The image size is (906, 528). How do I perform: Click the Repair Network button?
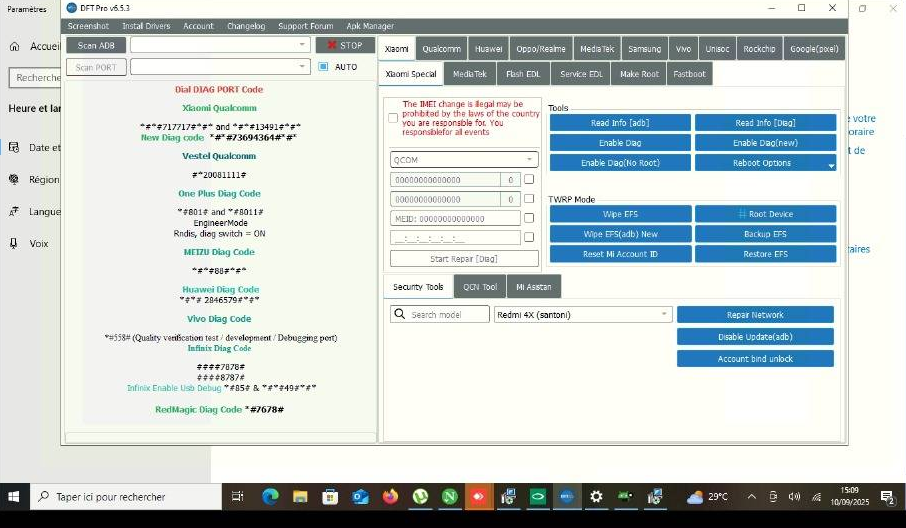(x=755, y=315)
